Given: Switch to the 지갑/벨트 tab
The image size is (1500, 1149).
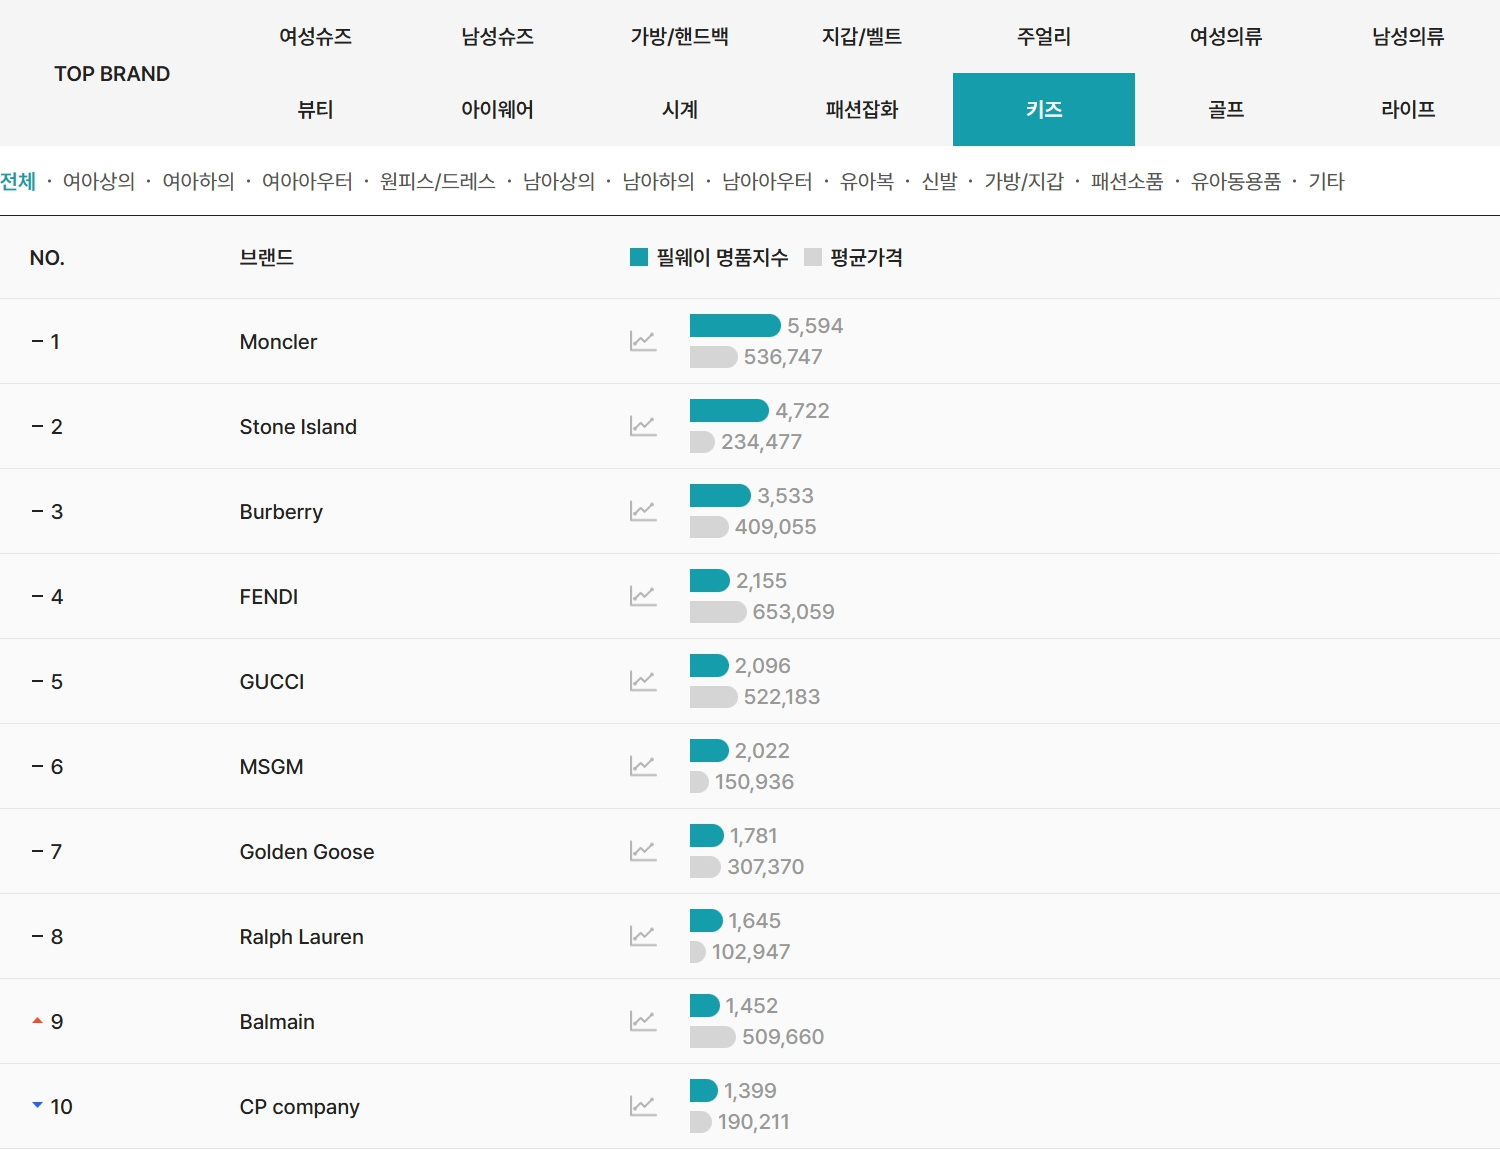Looking at the screenshot, I should [x=862, y=37].
